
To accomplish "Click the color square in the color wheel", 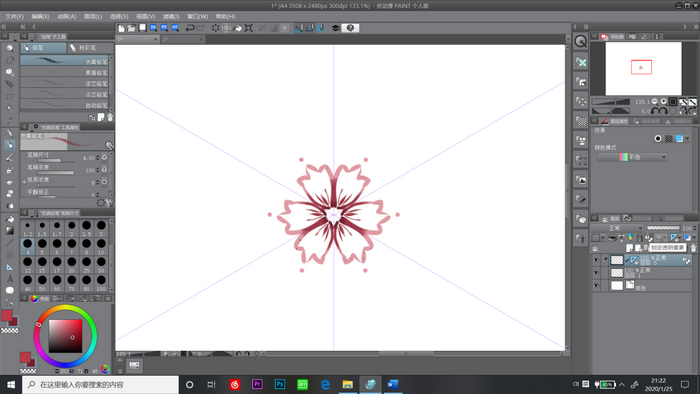I will (x=66, y=336).
